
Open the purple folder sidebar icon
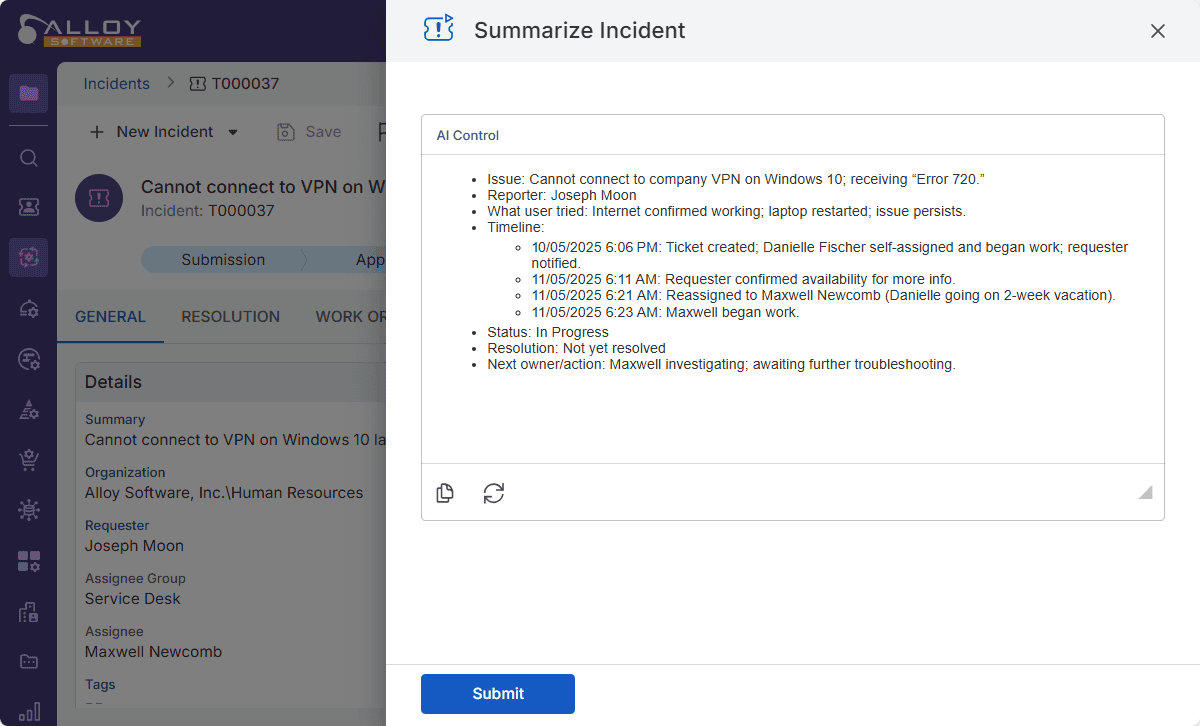[x=29, y=94]
